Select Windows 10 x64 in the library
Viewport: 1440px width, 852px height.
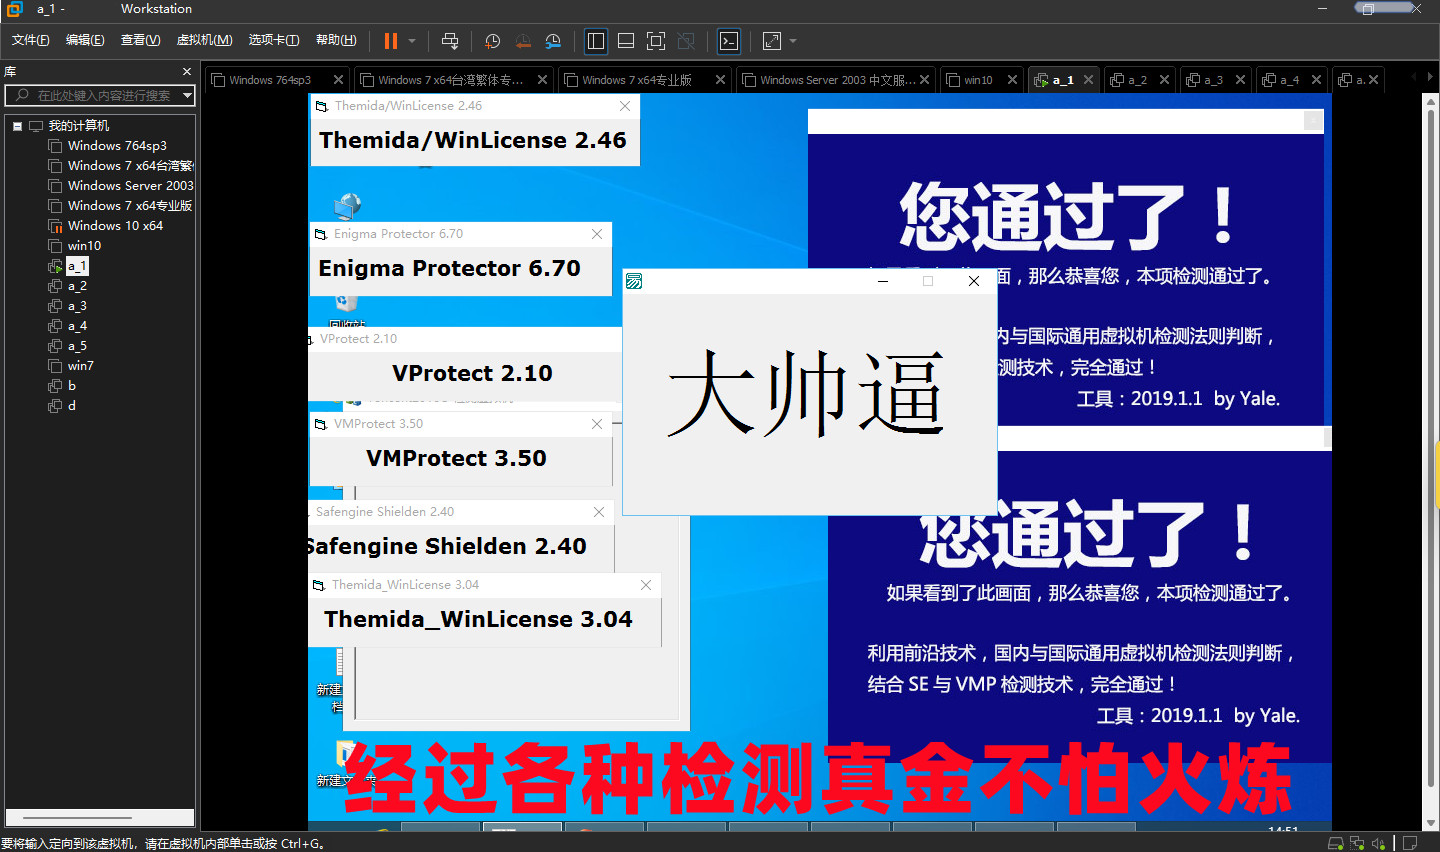pyautogui.click(x=115, y=226)
